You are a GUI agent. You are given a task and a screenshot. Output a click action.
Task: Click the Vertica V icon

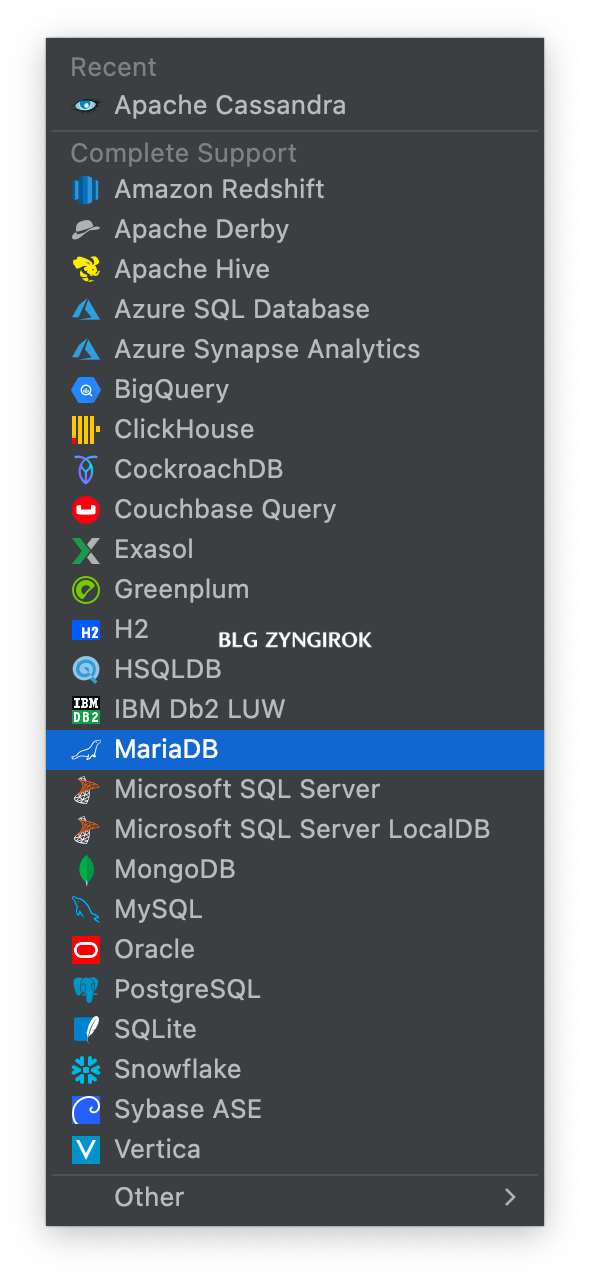coord(86,1149)
